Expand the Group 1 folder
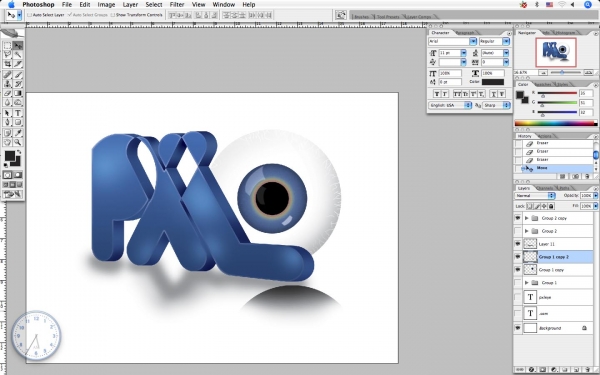The height and width of the screenshot is (375, 600). (x=527, y=283)
